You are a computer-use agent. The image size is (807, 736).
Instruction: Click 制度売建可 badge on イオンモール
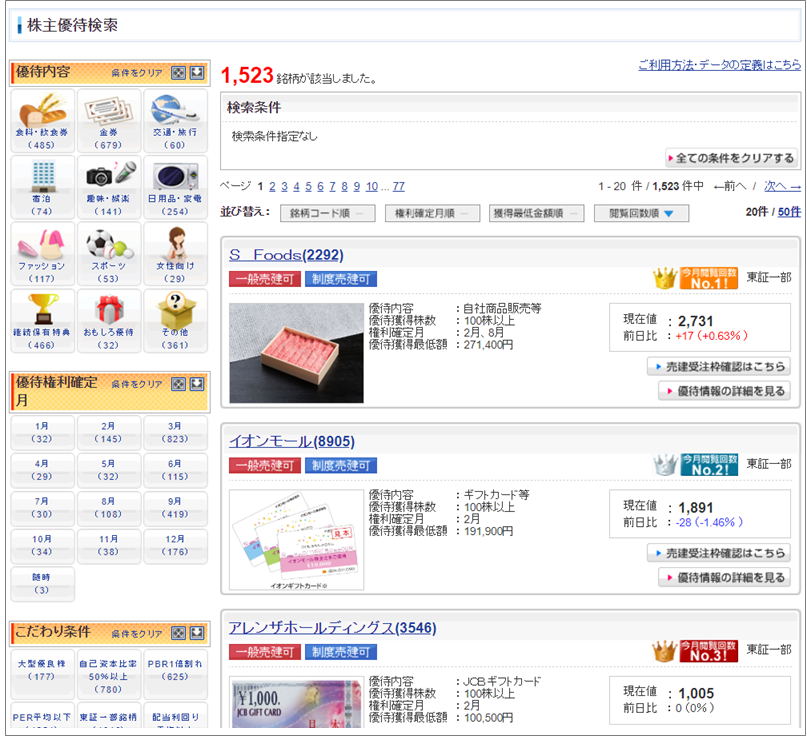point(341,465)
